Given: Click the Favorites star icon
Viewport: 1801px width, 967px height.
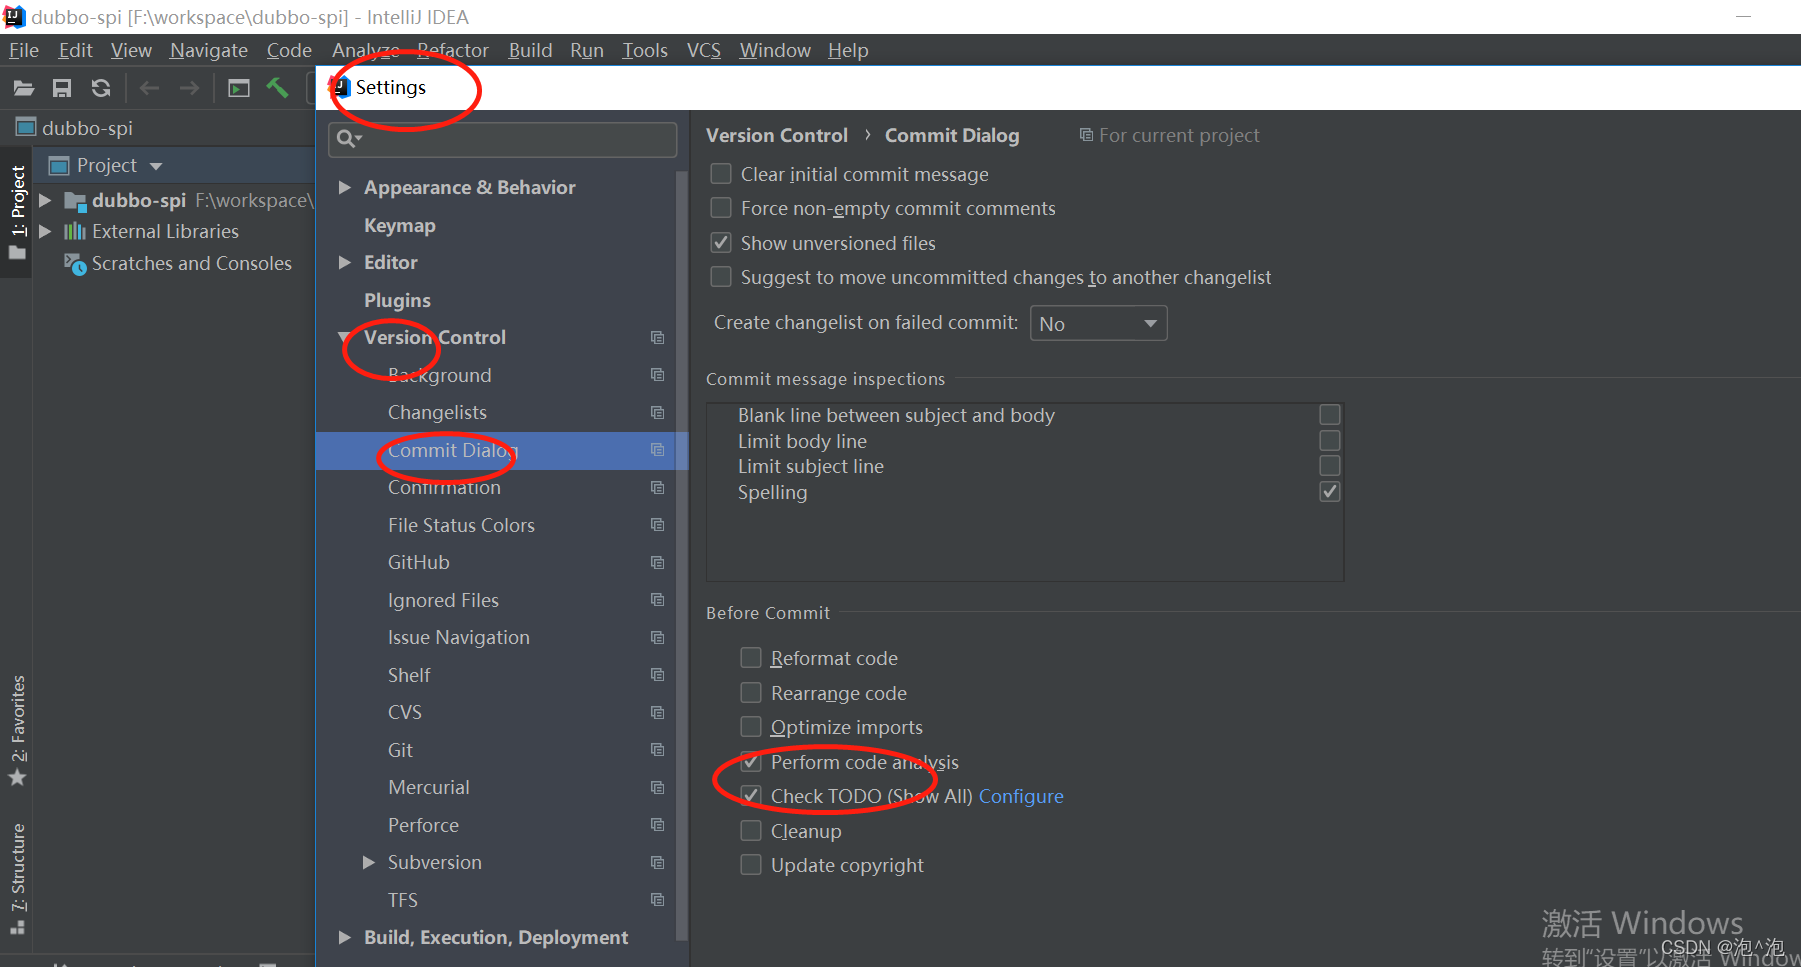Looking at the screenshot, I should pos(17,777).
